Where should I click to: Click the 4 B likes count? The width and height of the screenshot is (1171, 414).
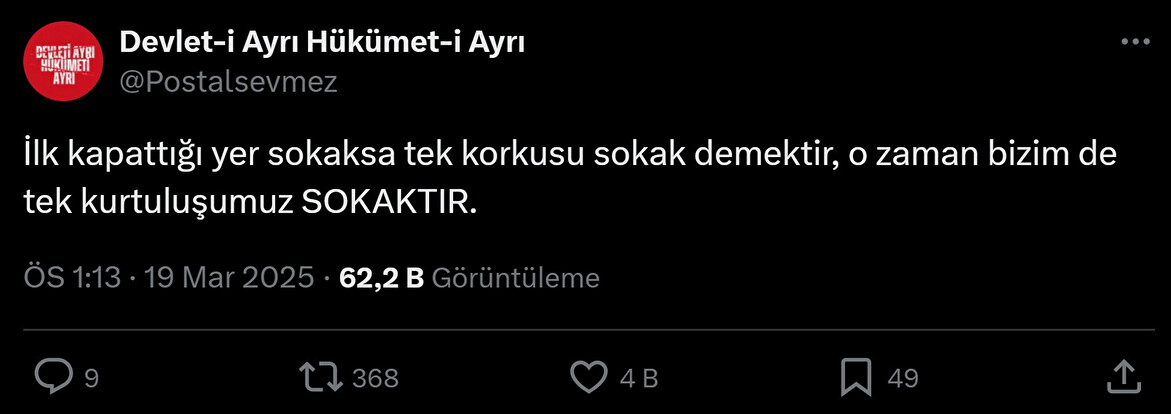(639, 378)
